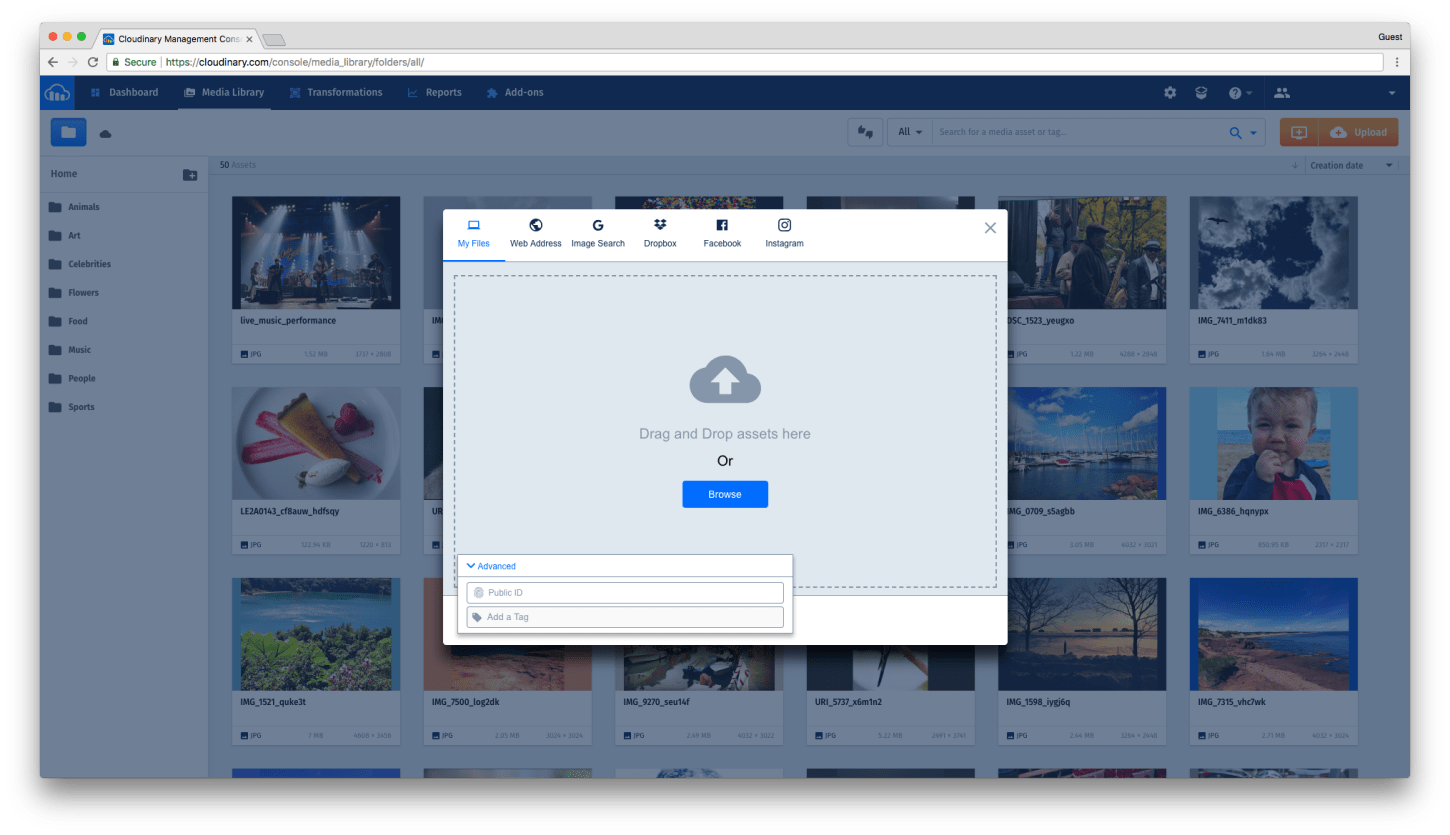Open the All asset type filter dropdown
Screen dimensions: 1450x835
coord(910,132)
